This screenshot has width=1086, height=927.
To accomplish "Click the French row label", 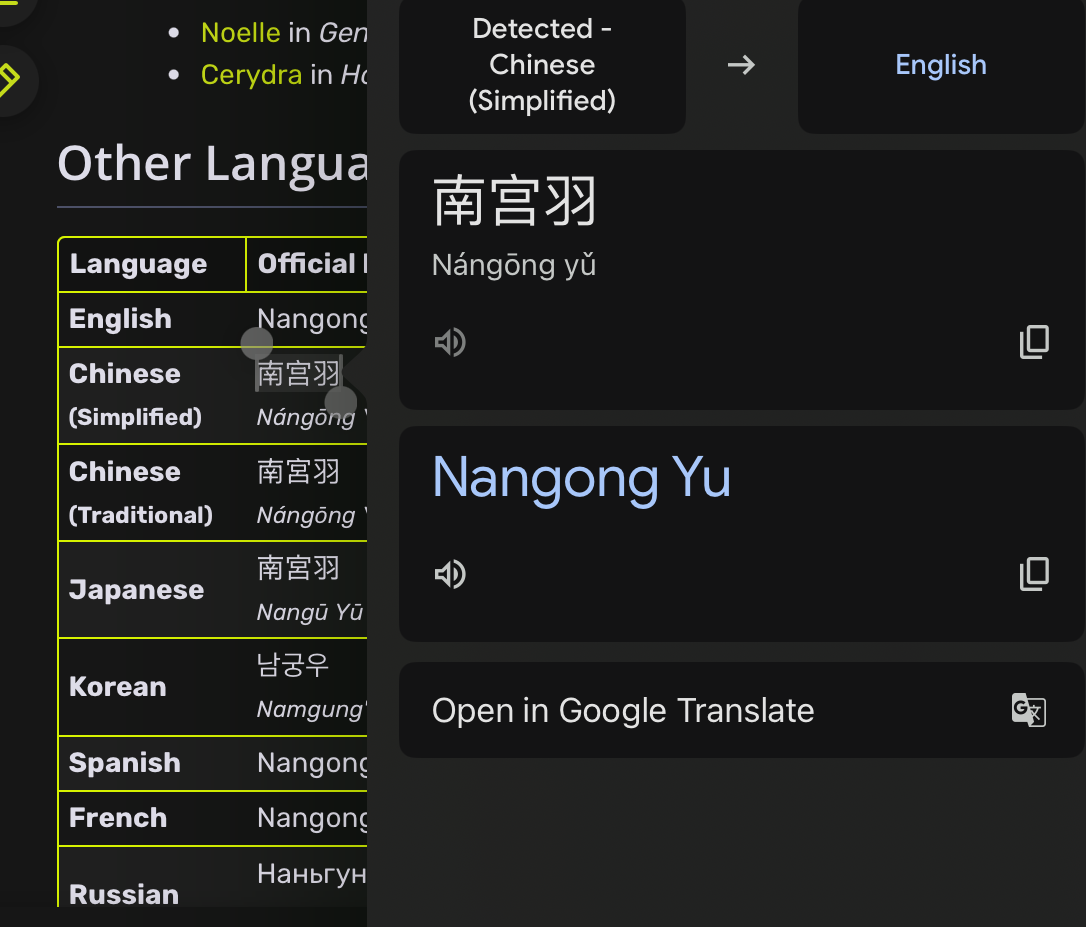I will tap(118, 818).
